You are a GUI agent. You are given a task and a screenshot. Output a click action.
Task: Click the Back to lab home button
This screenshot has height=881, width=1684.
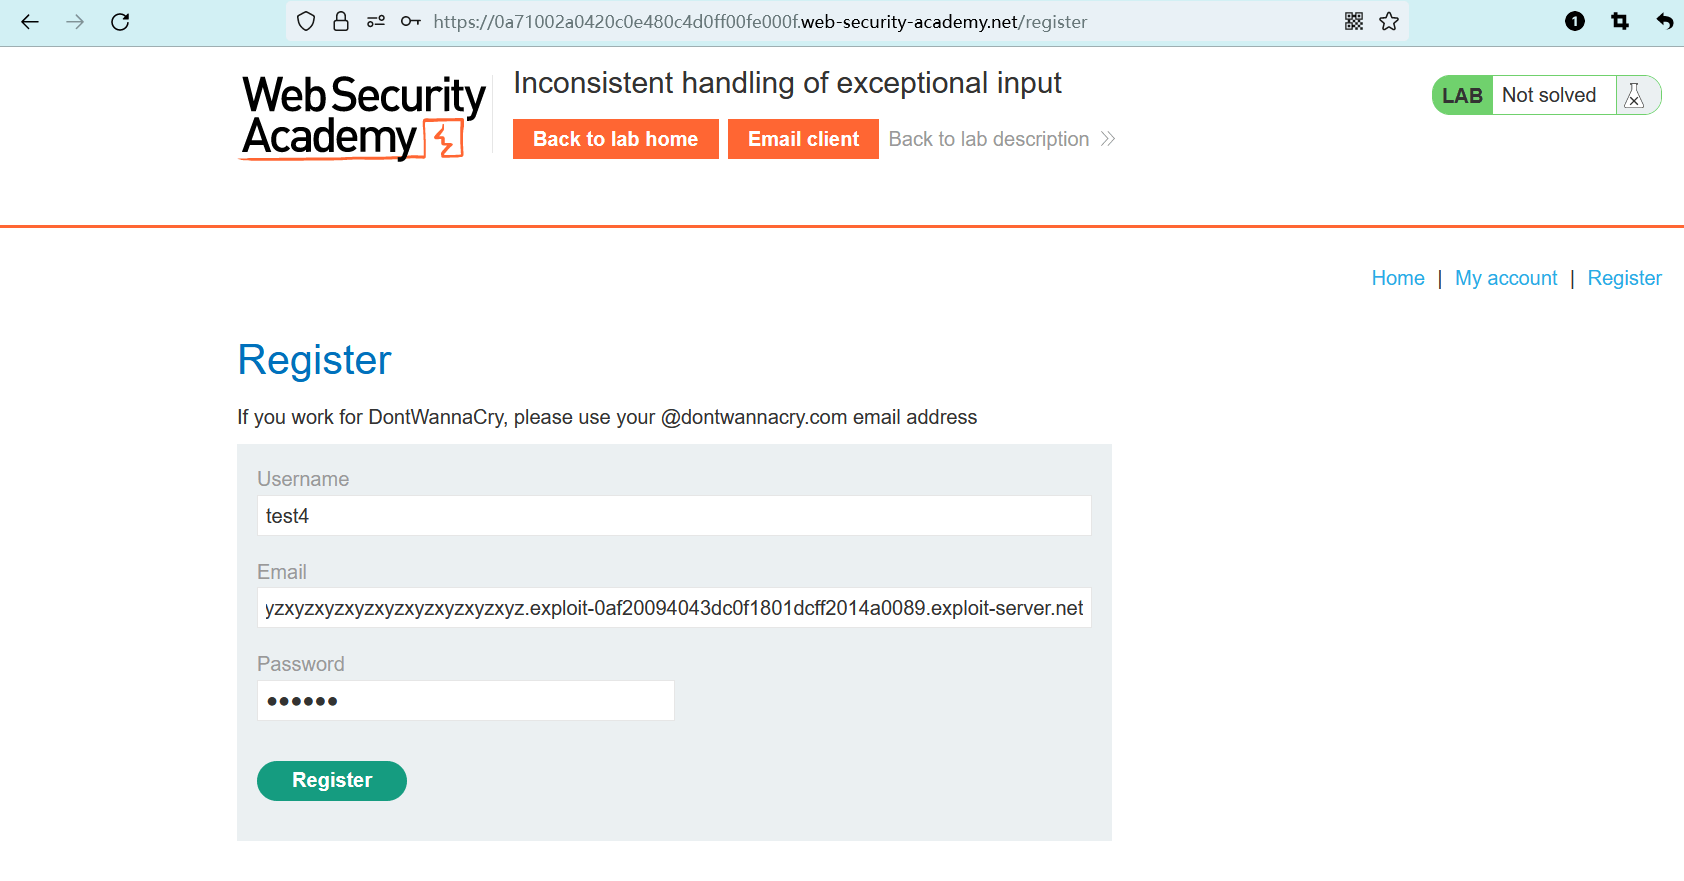coord(615,139)
